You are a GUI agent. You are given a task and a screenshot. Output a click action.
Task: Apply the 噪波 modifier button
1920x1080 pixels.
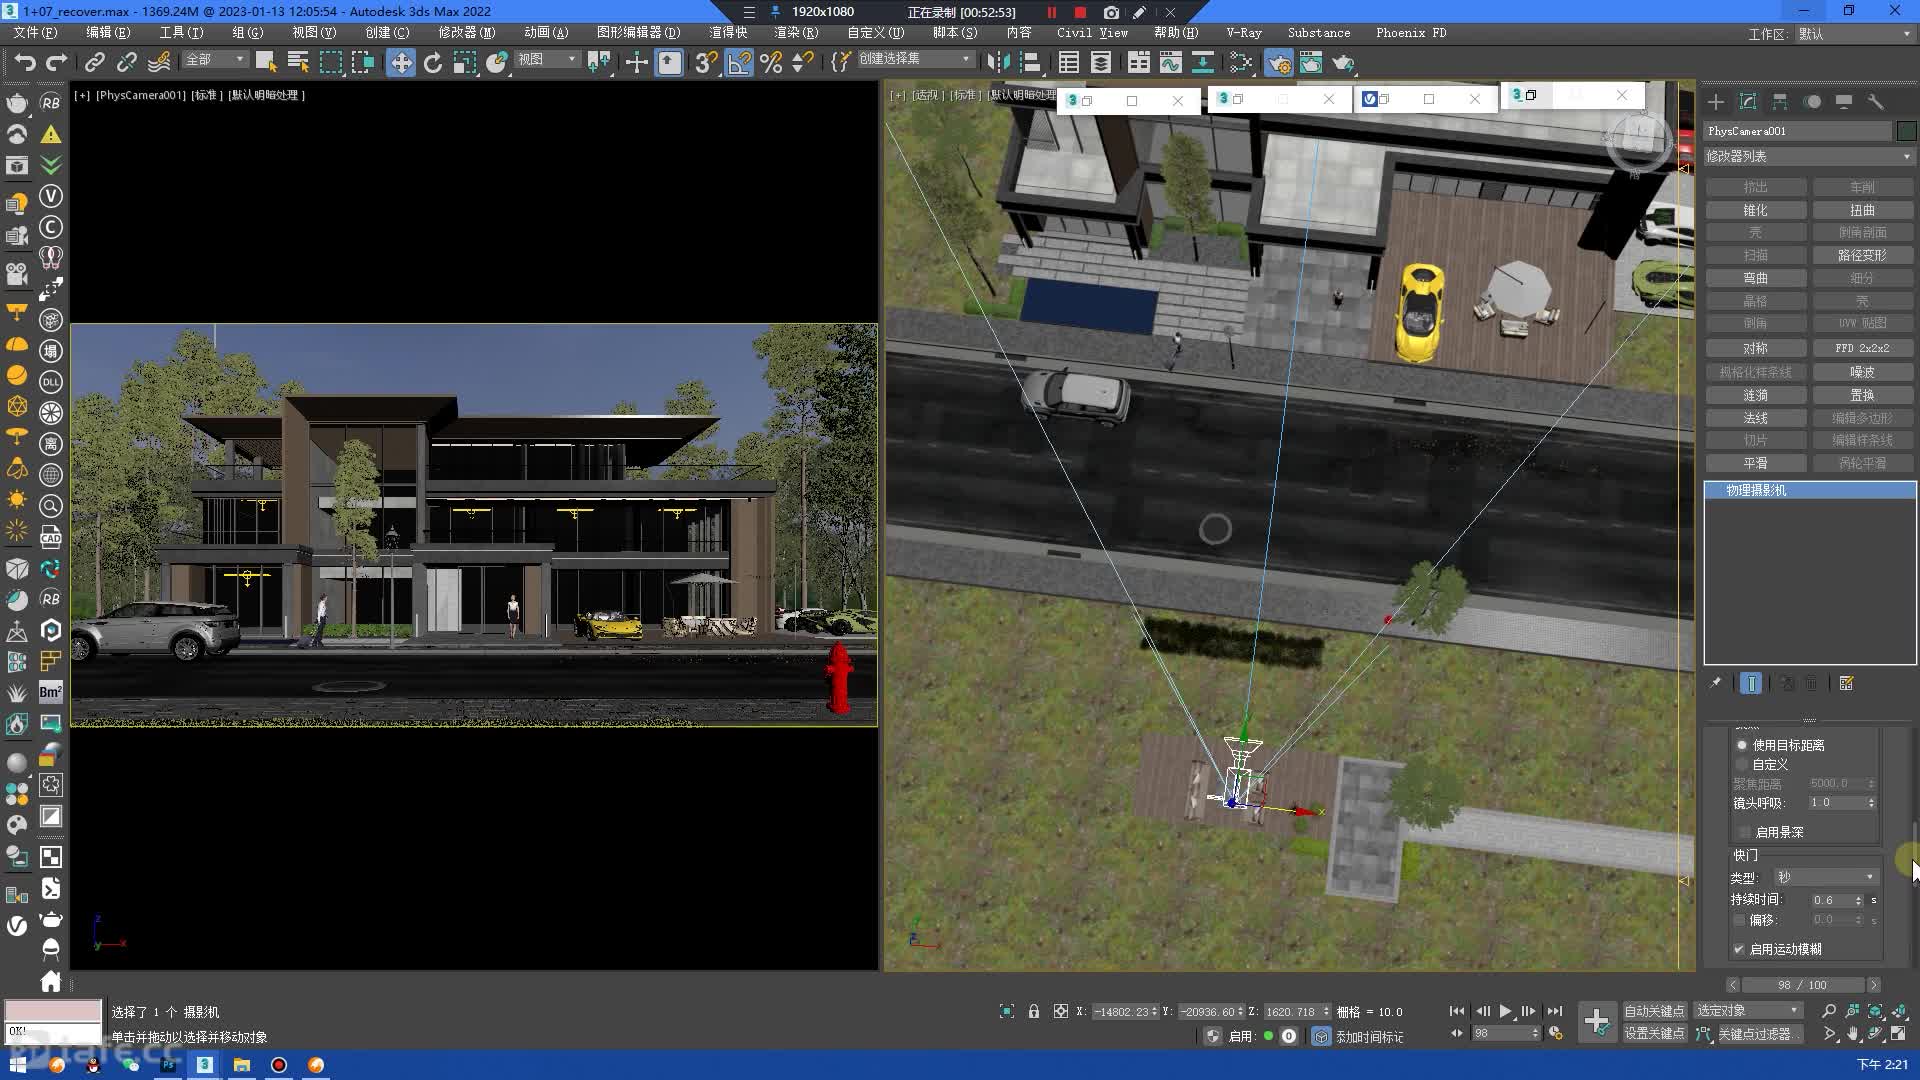(x=1862, y=372)
